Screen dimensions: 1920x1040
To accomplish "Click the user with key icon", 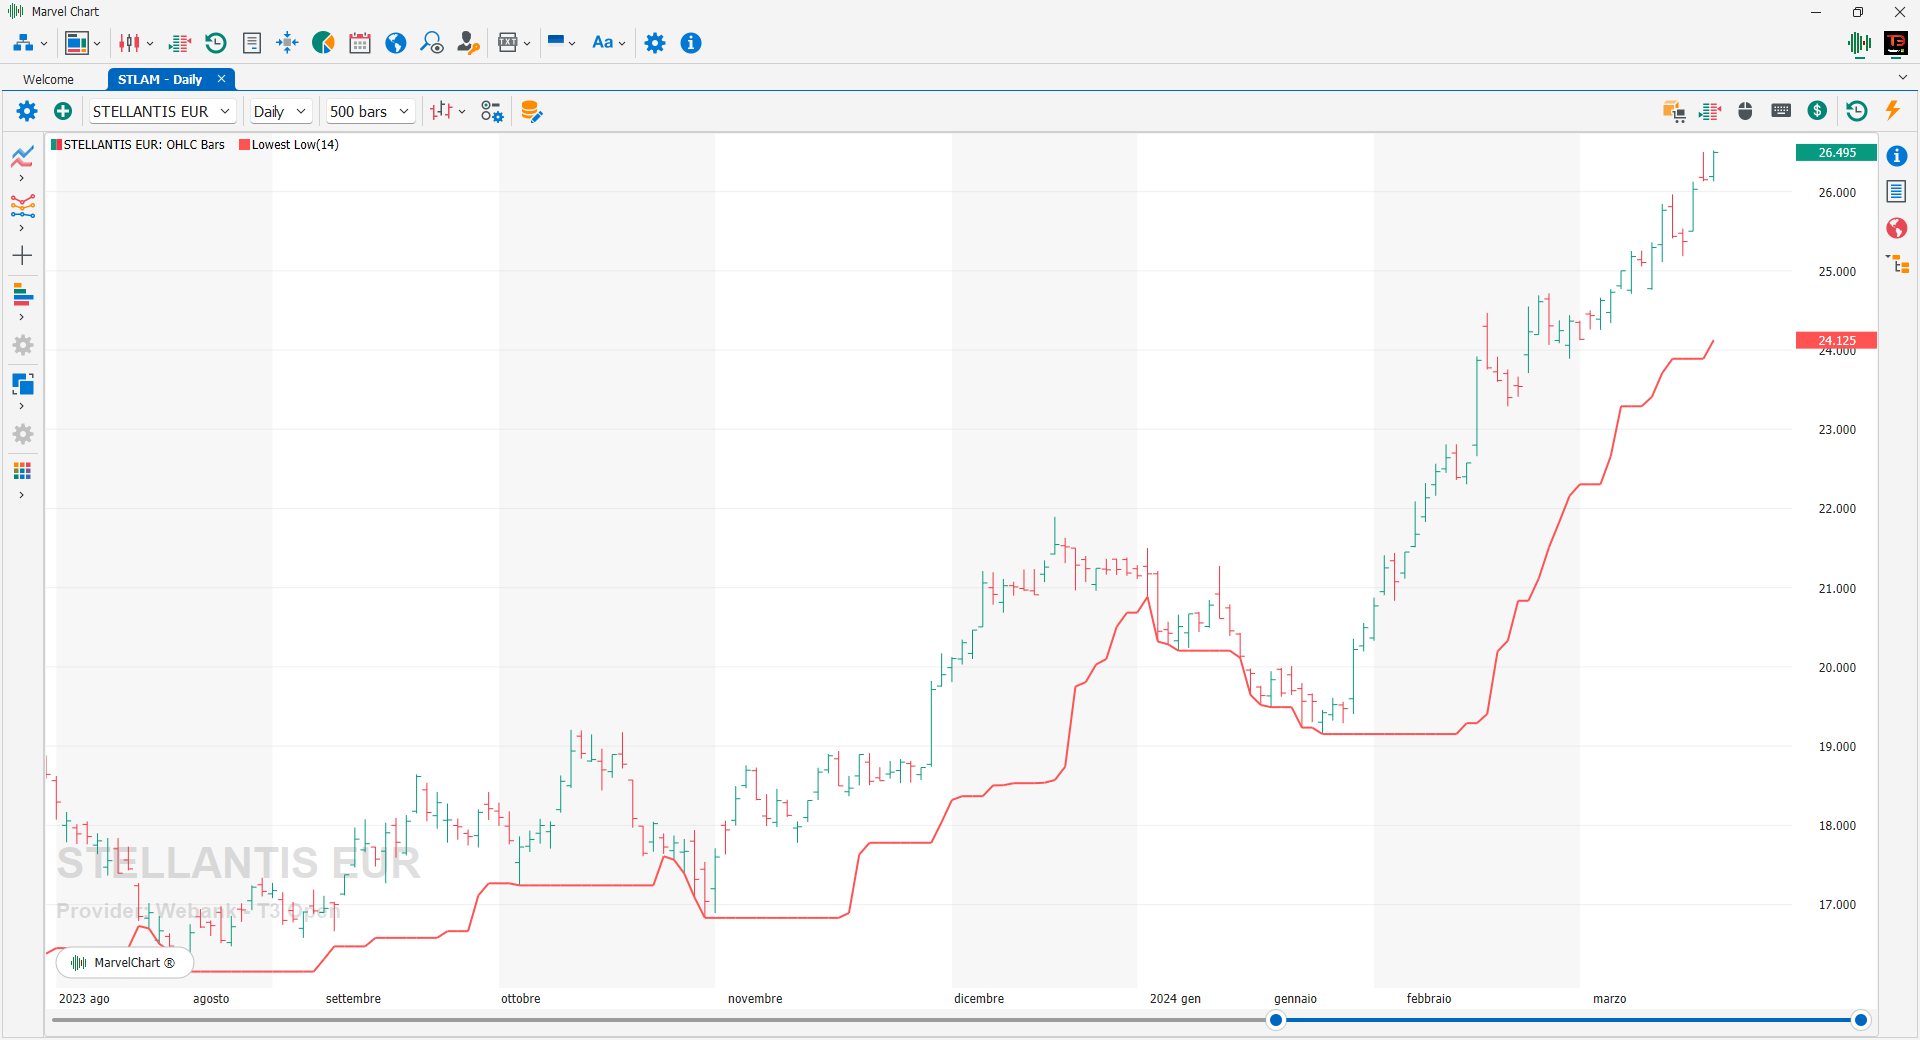I will point(468,43).
